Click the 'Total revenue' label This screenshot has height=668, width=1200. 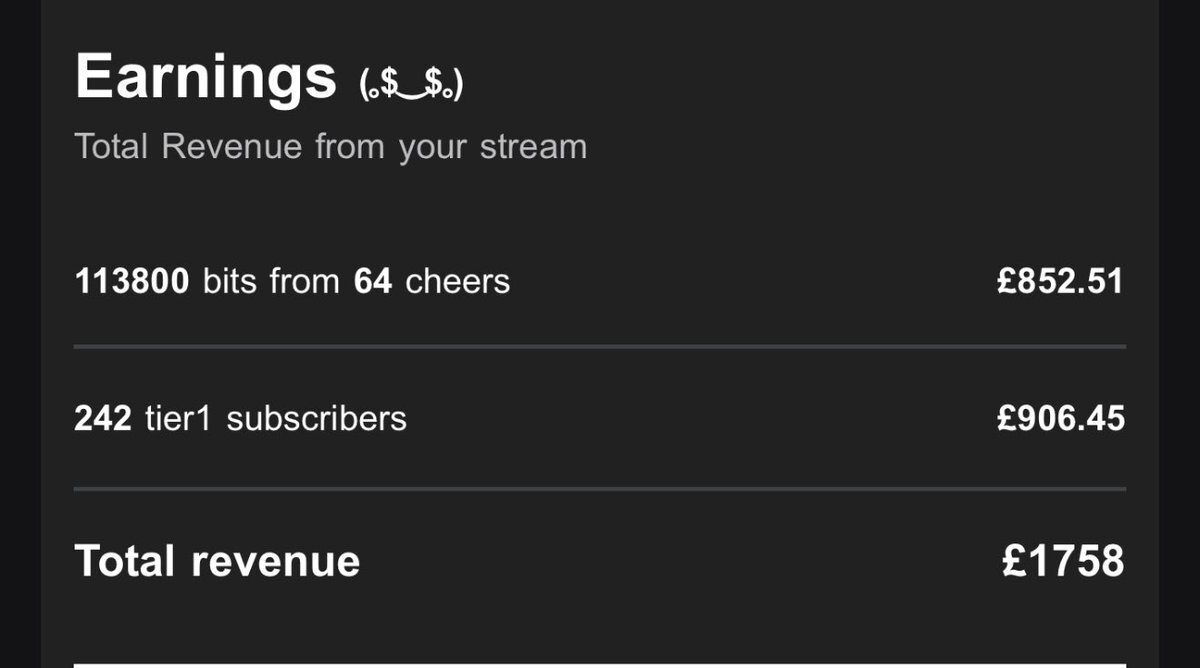tap(217, 561)
